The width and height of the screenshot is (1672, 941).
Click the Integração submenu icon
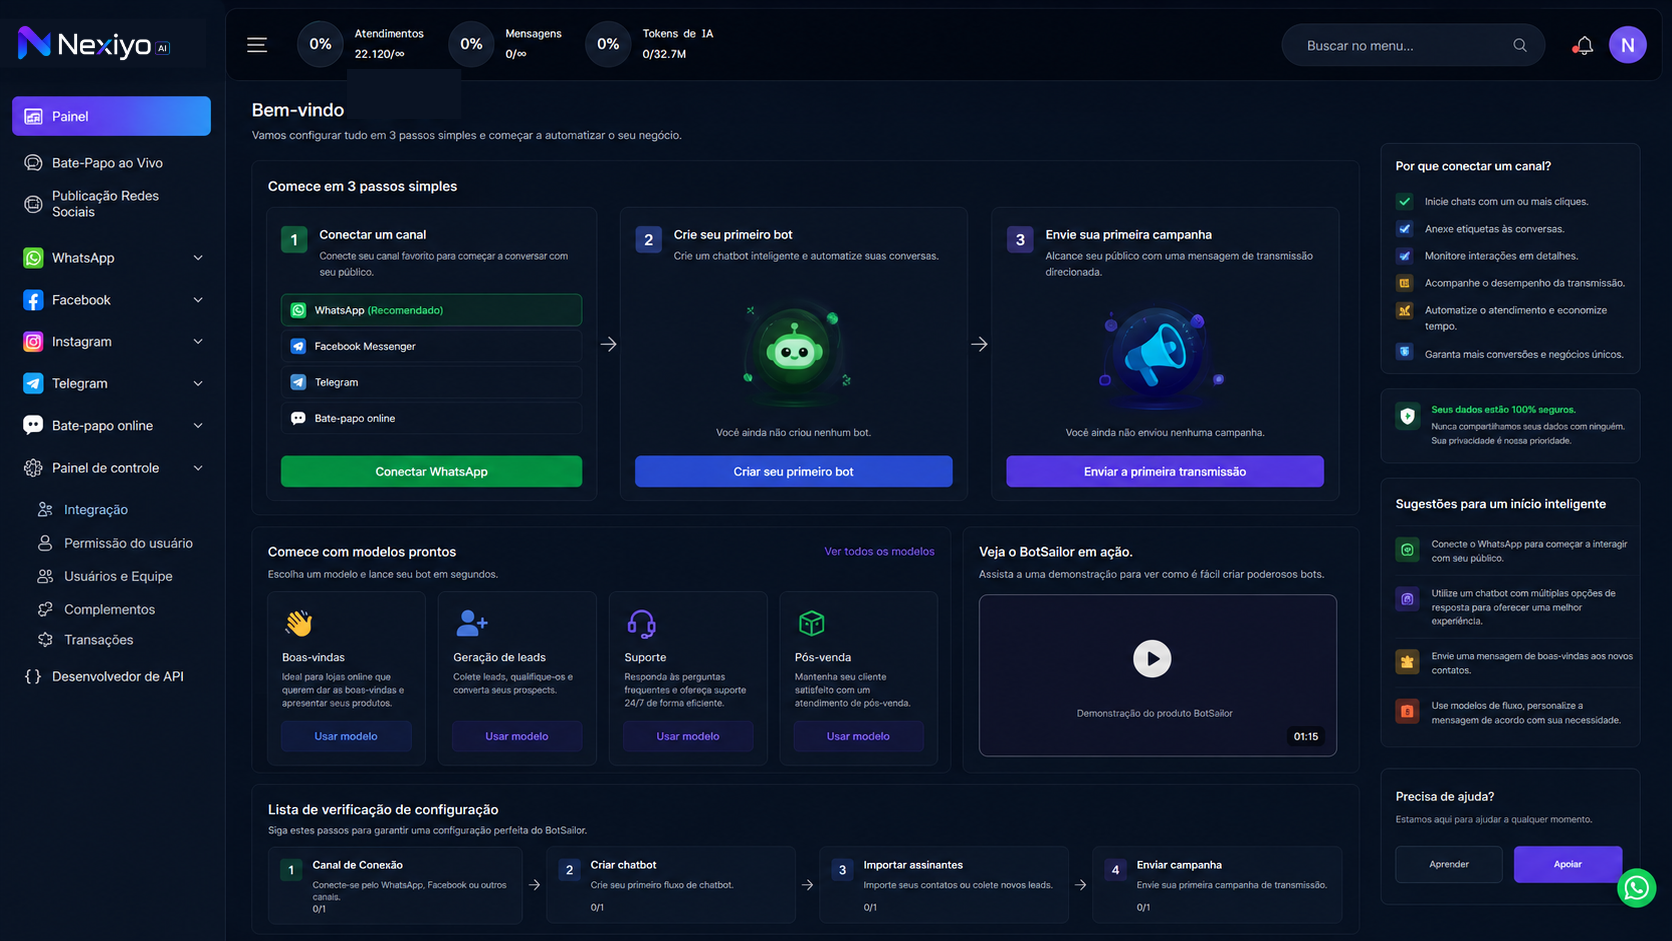[45, 510]
